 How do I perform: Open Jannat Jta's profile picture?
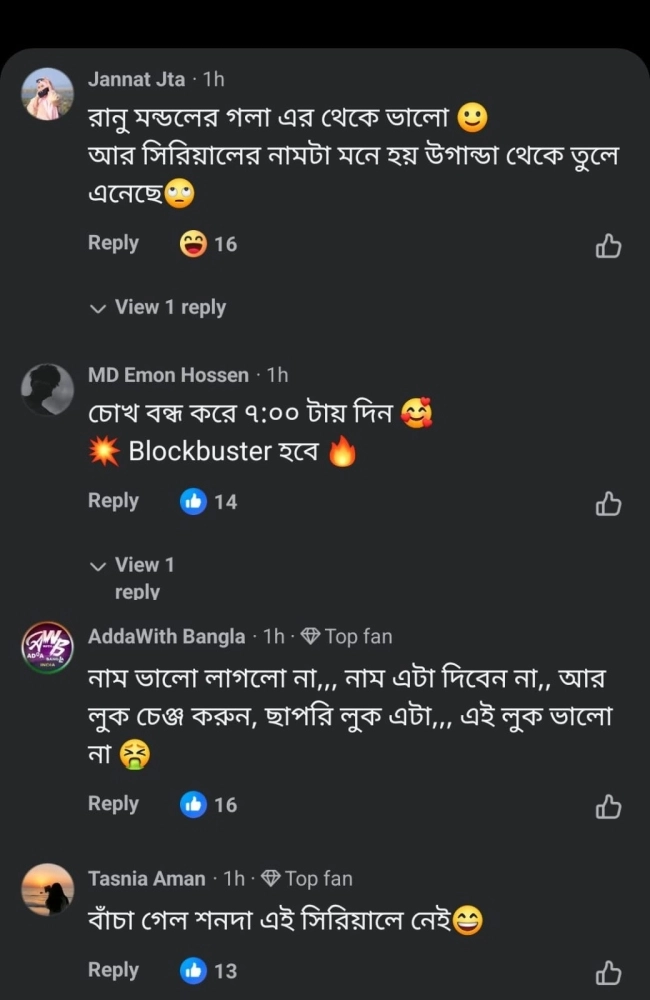point(48,94)
